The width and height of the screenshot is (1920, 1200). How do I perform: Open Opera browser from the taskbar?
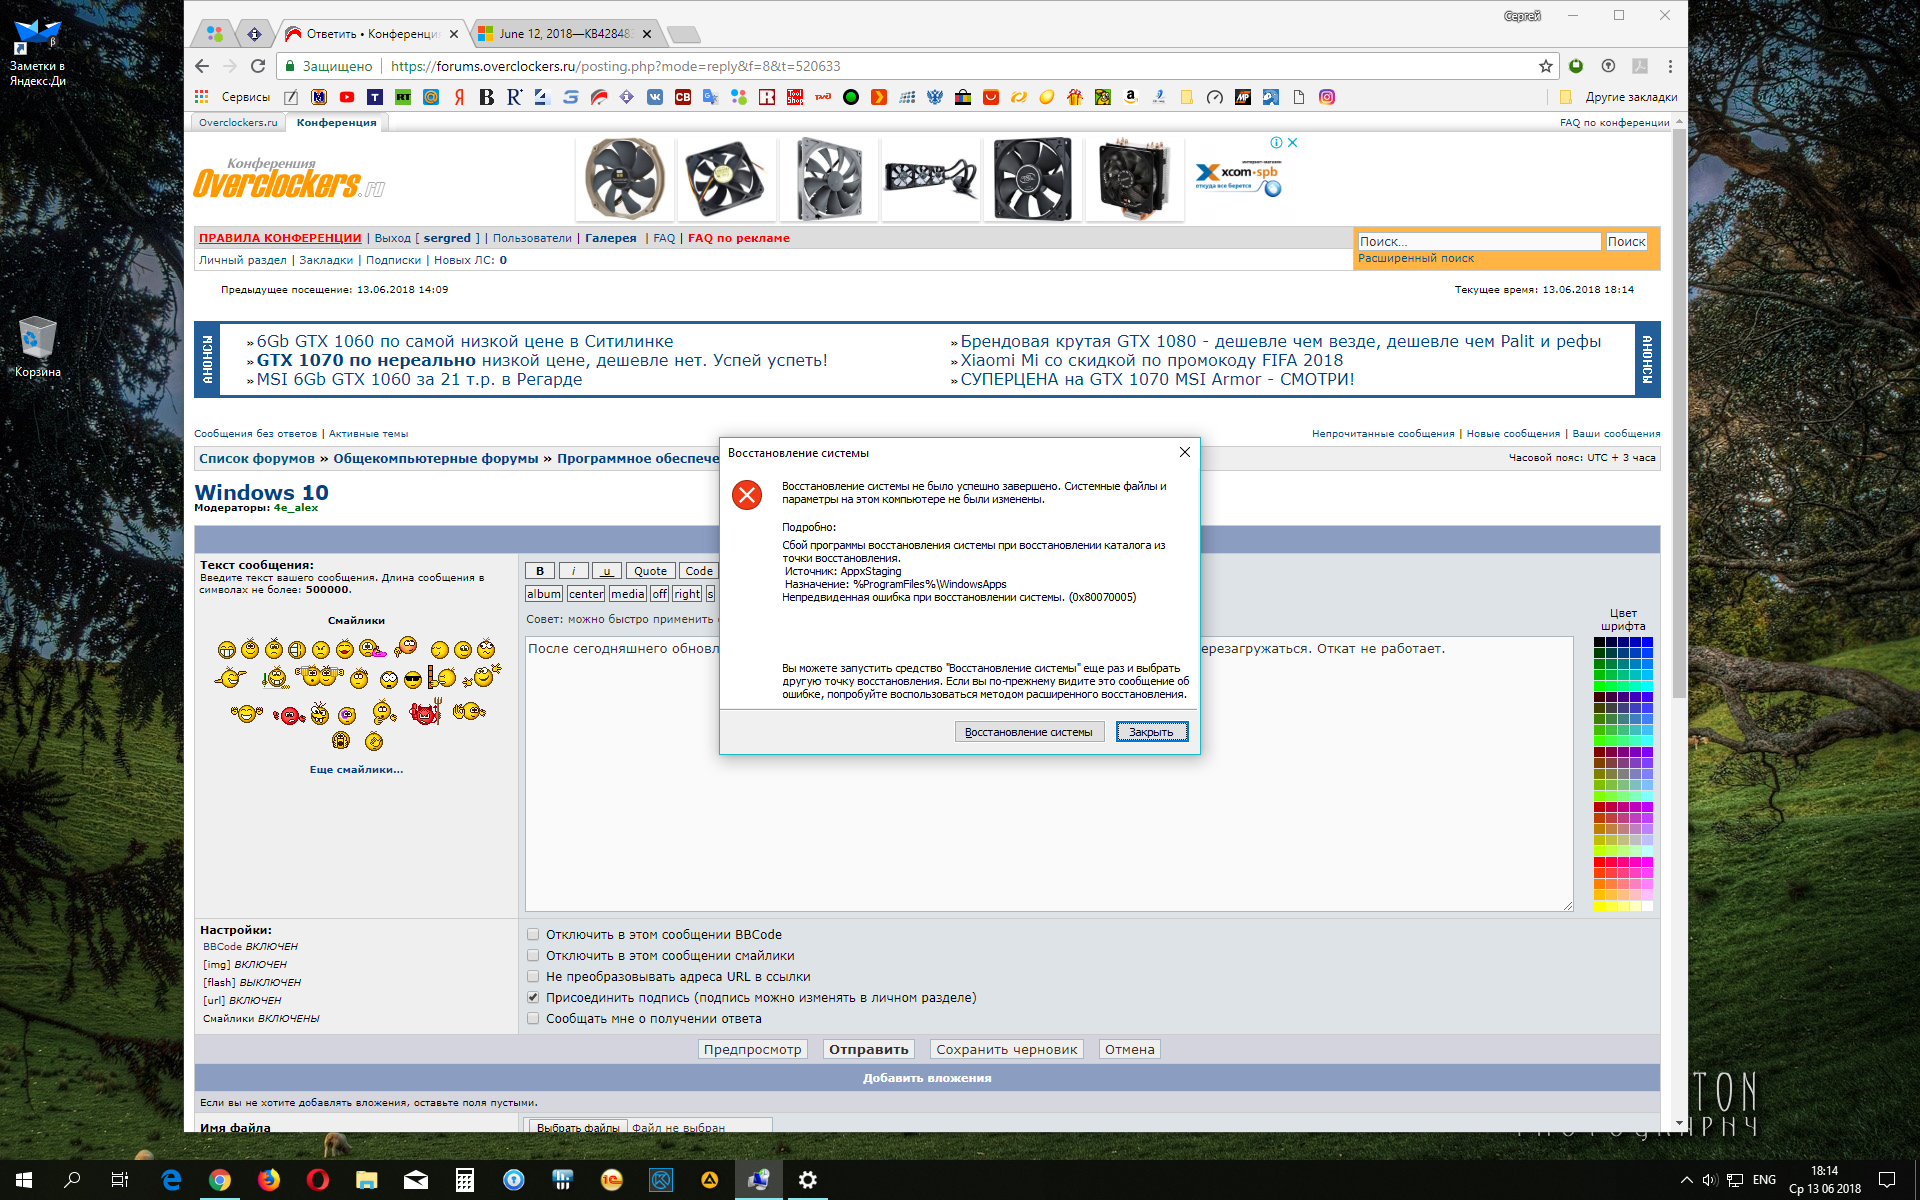coord(317,1180)
